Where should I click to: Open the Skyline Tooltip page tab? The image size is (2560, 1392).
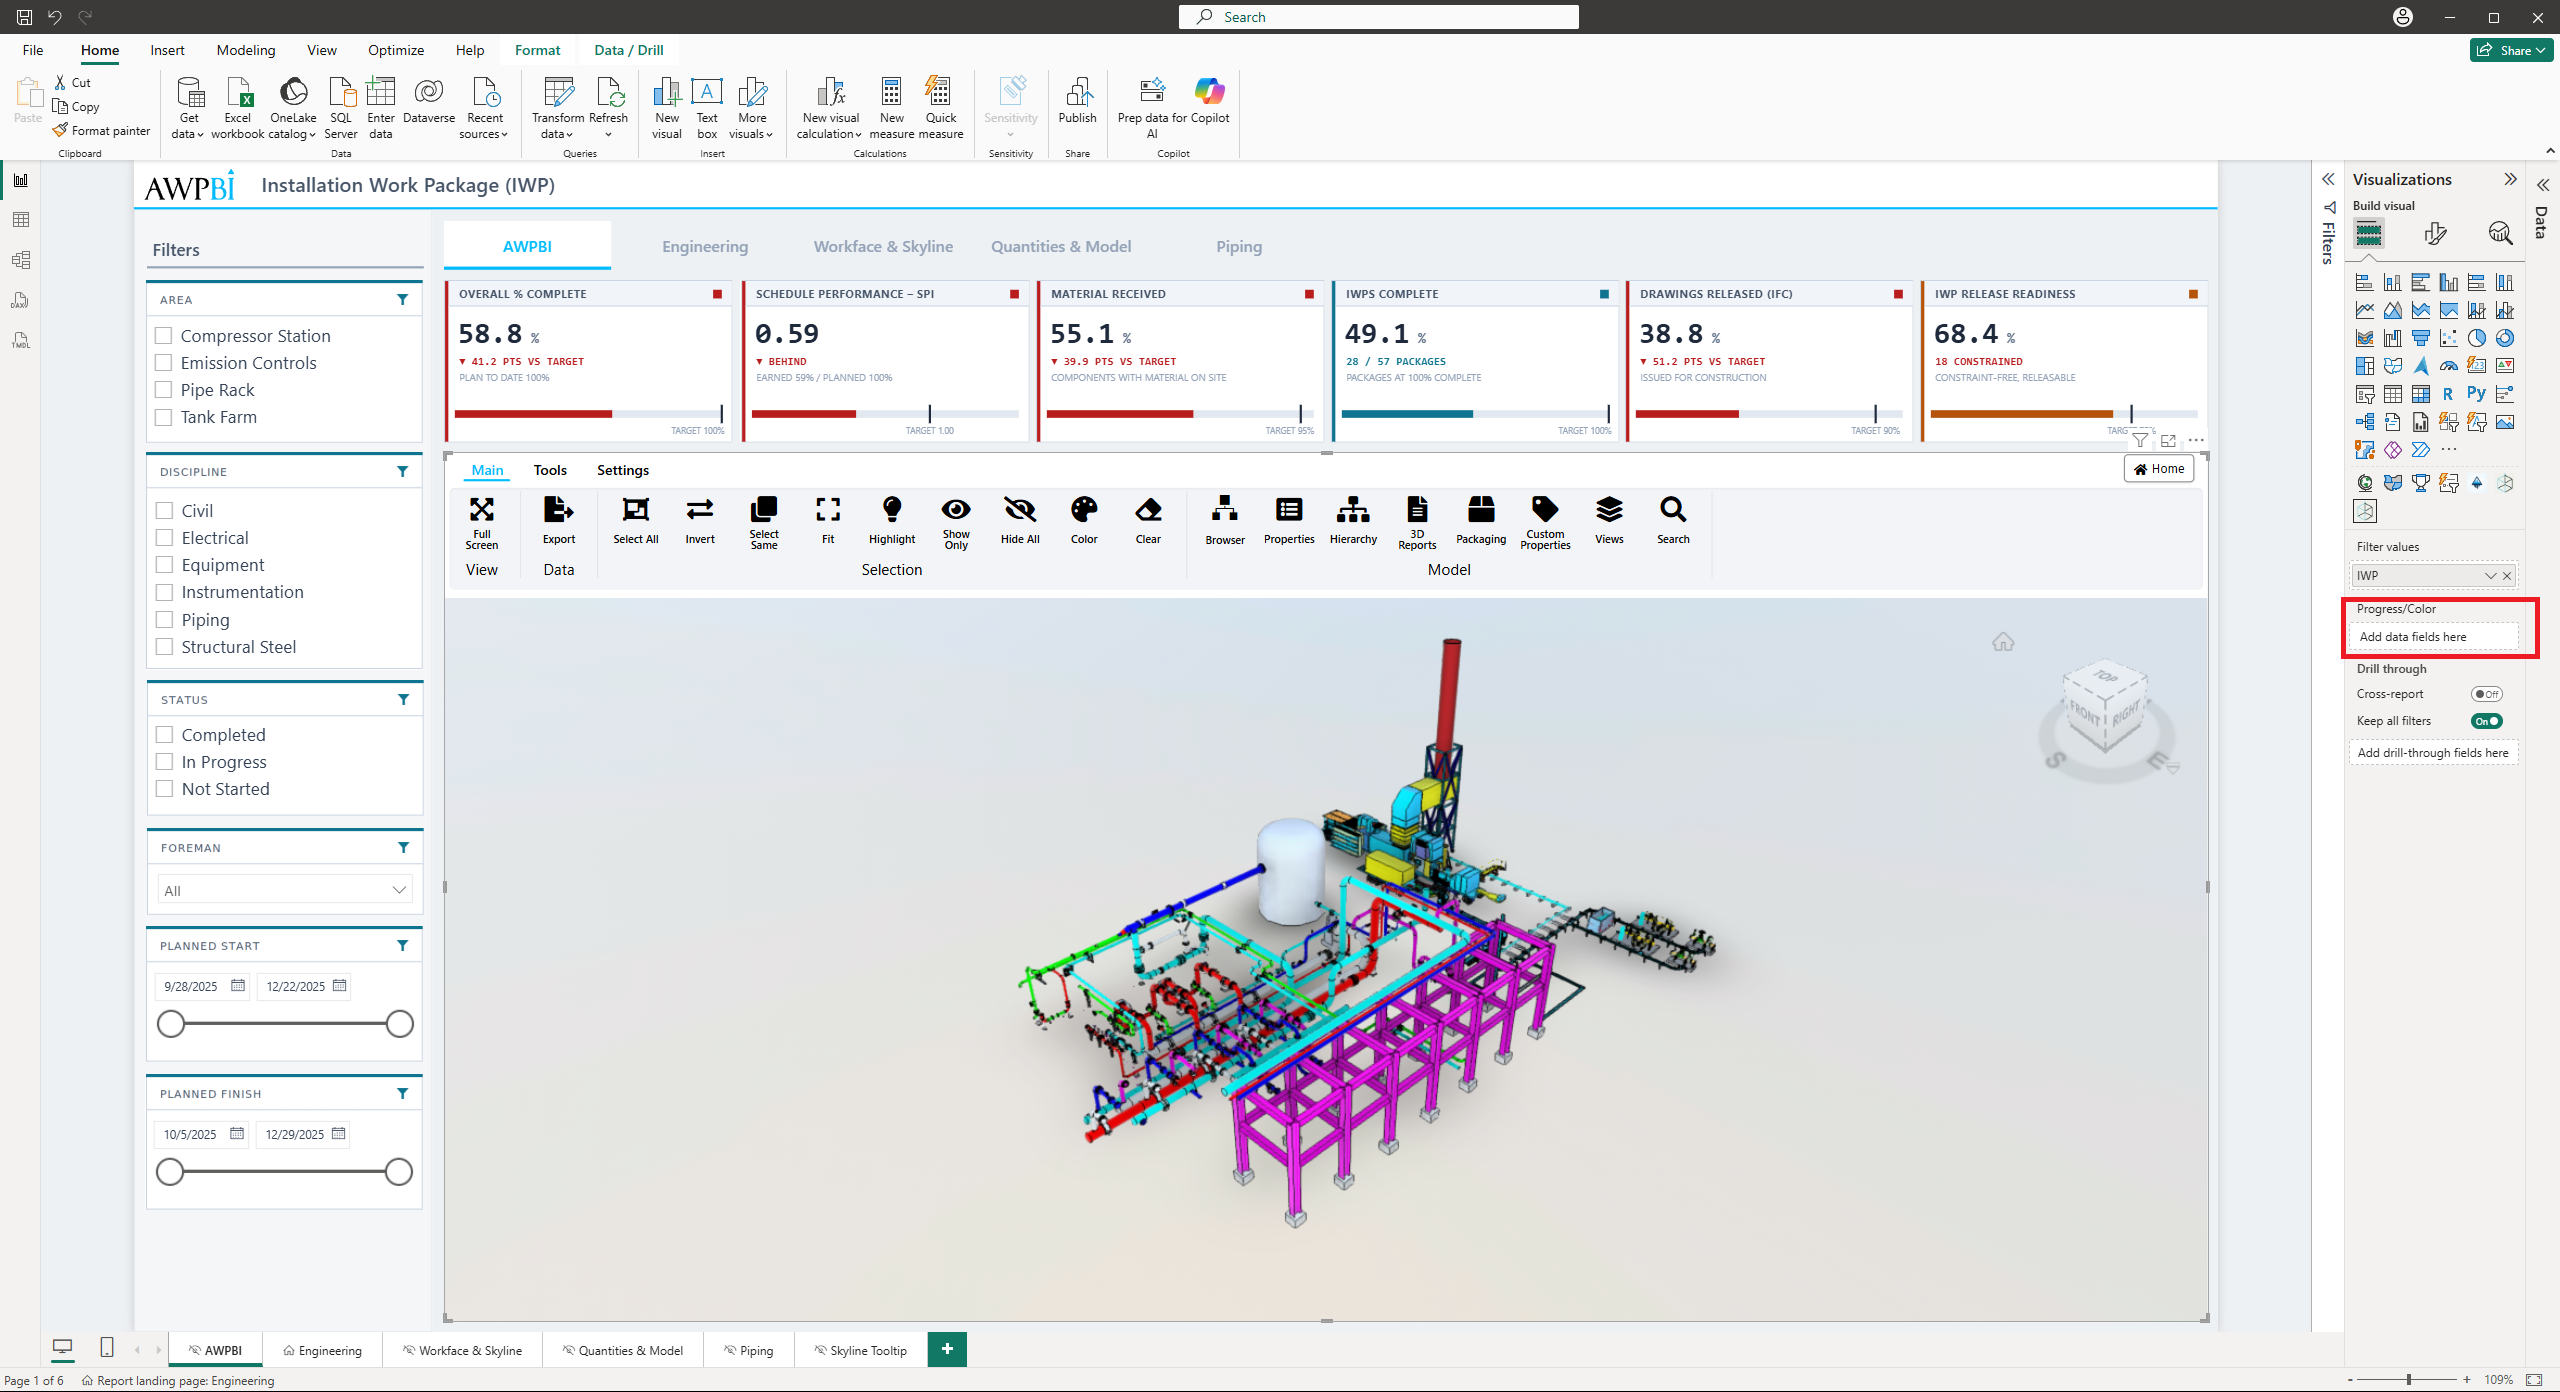[860, 1350]
